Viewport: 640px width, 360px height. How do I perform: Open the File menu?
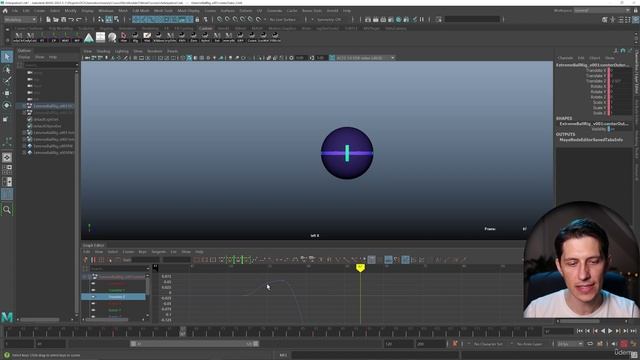pyautogui.click(x=15, y=11)
